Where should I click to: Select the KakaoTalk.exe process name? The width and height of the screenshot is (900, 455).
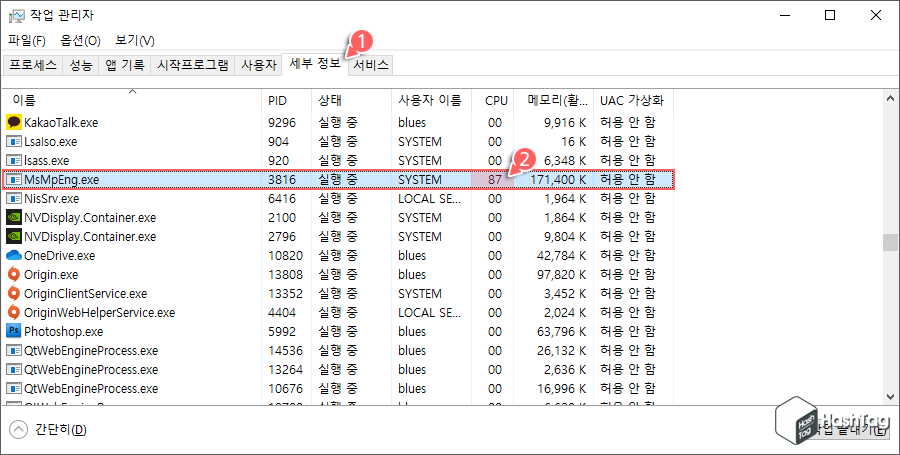point(61,122)
